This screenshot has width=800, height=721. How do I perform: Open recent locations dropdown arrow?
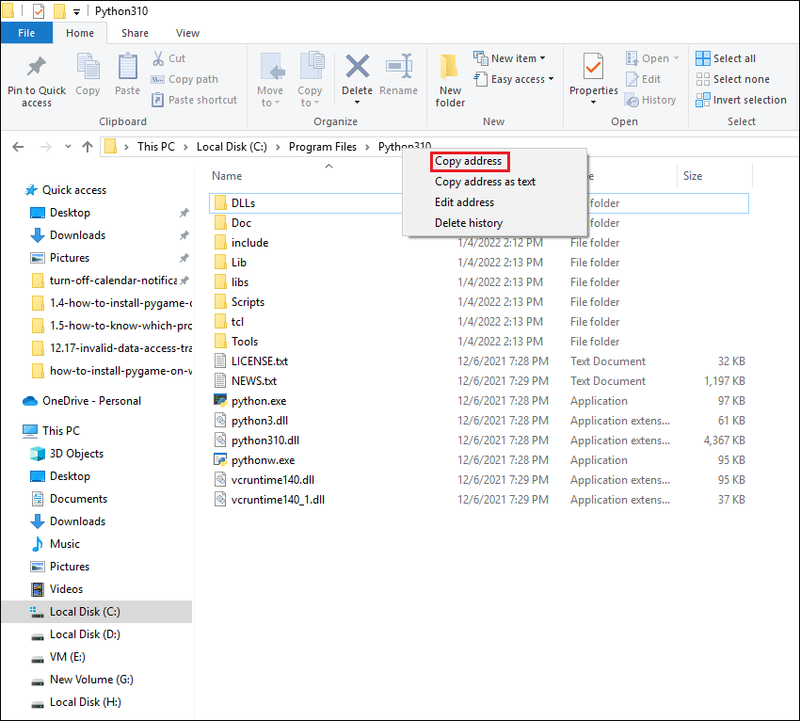(68, 147)
